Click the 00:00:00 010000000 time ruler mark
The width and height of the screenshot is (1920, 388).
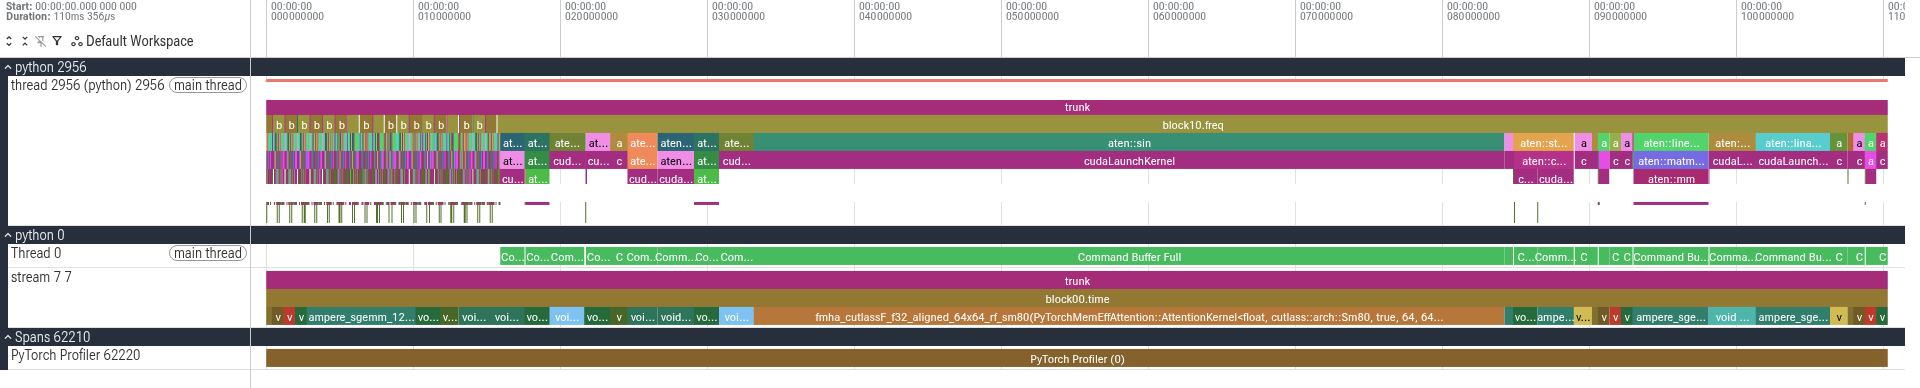(444, 11)
